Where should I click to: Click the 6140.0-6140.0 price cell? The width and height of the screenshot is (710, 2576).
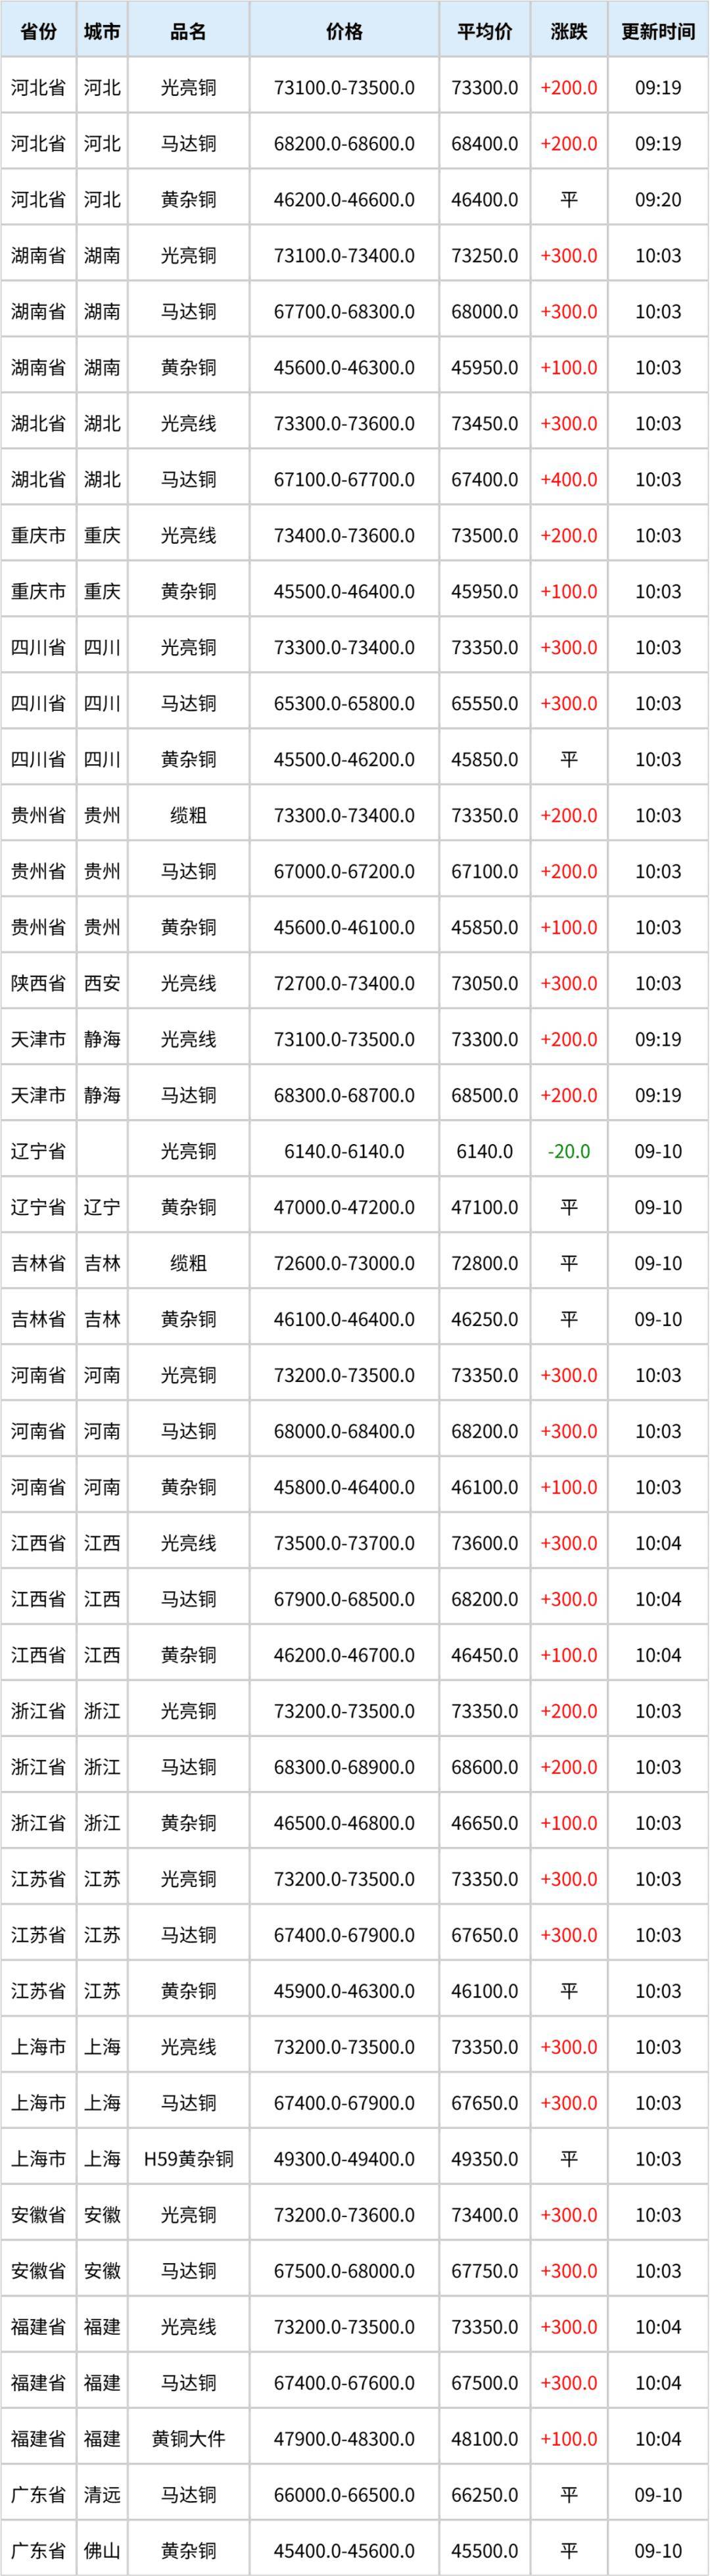[344, 1151]
